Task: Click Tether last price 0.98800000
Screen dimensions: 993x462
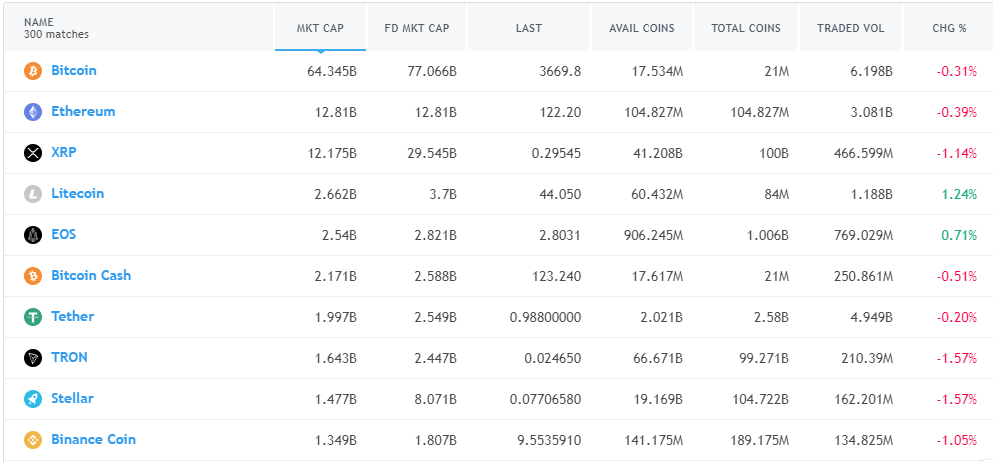Action: tap(545, 318)
